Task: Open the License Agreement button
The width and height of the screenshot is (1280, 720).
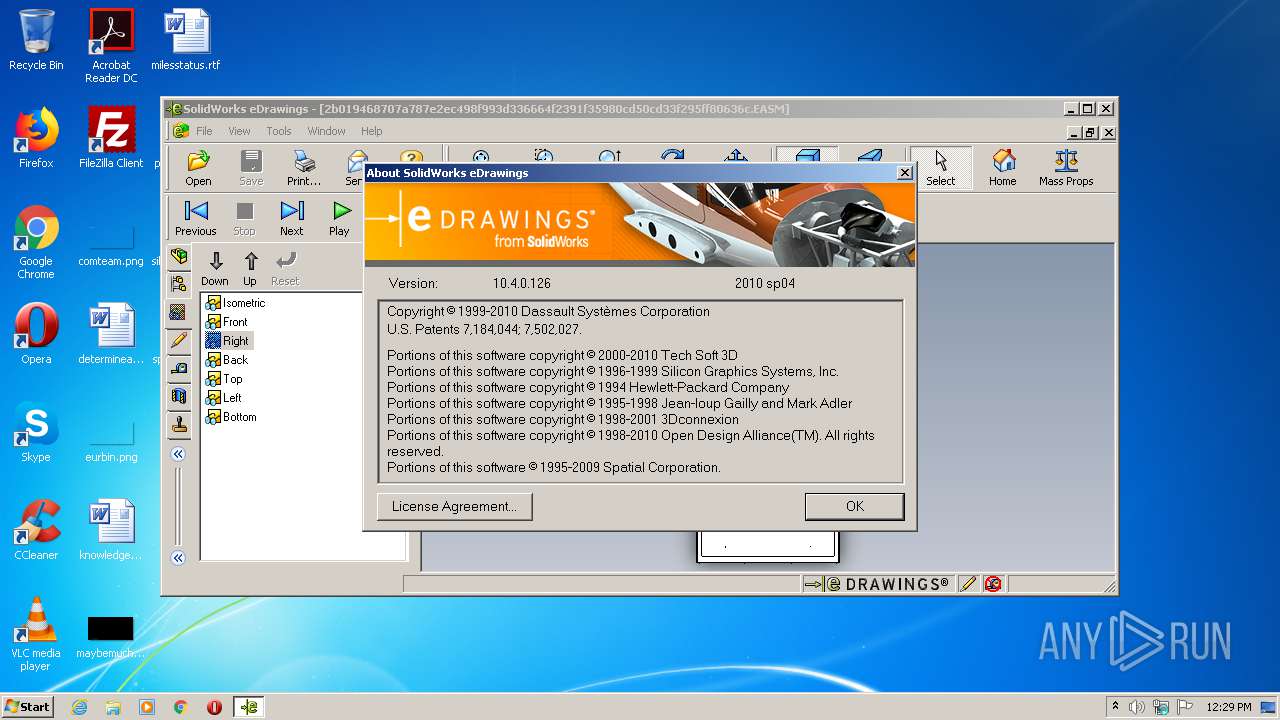Action: [455, 506]
